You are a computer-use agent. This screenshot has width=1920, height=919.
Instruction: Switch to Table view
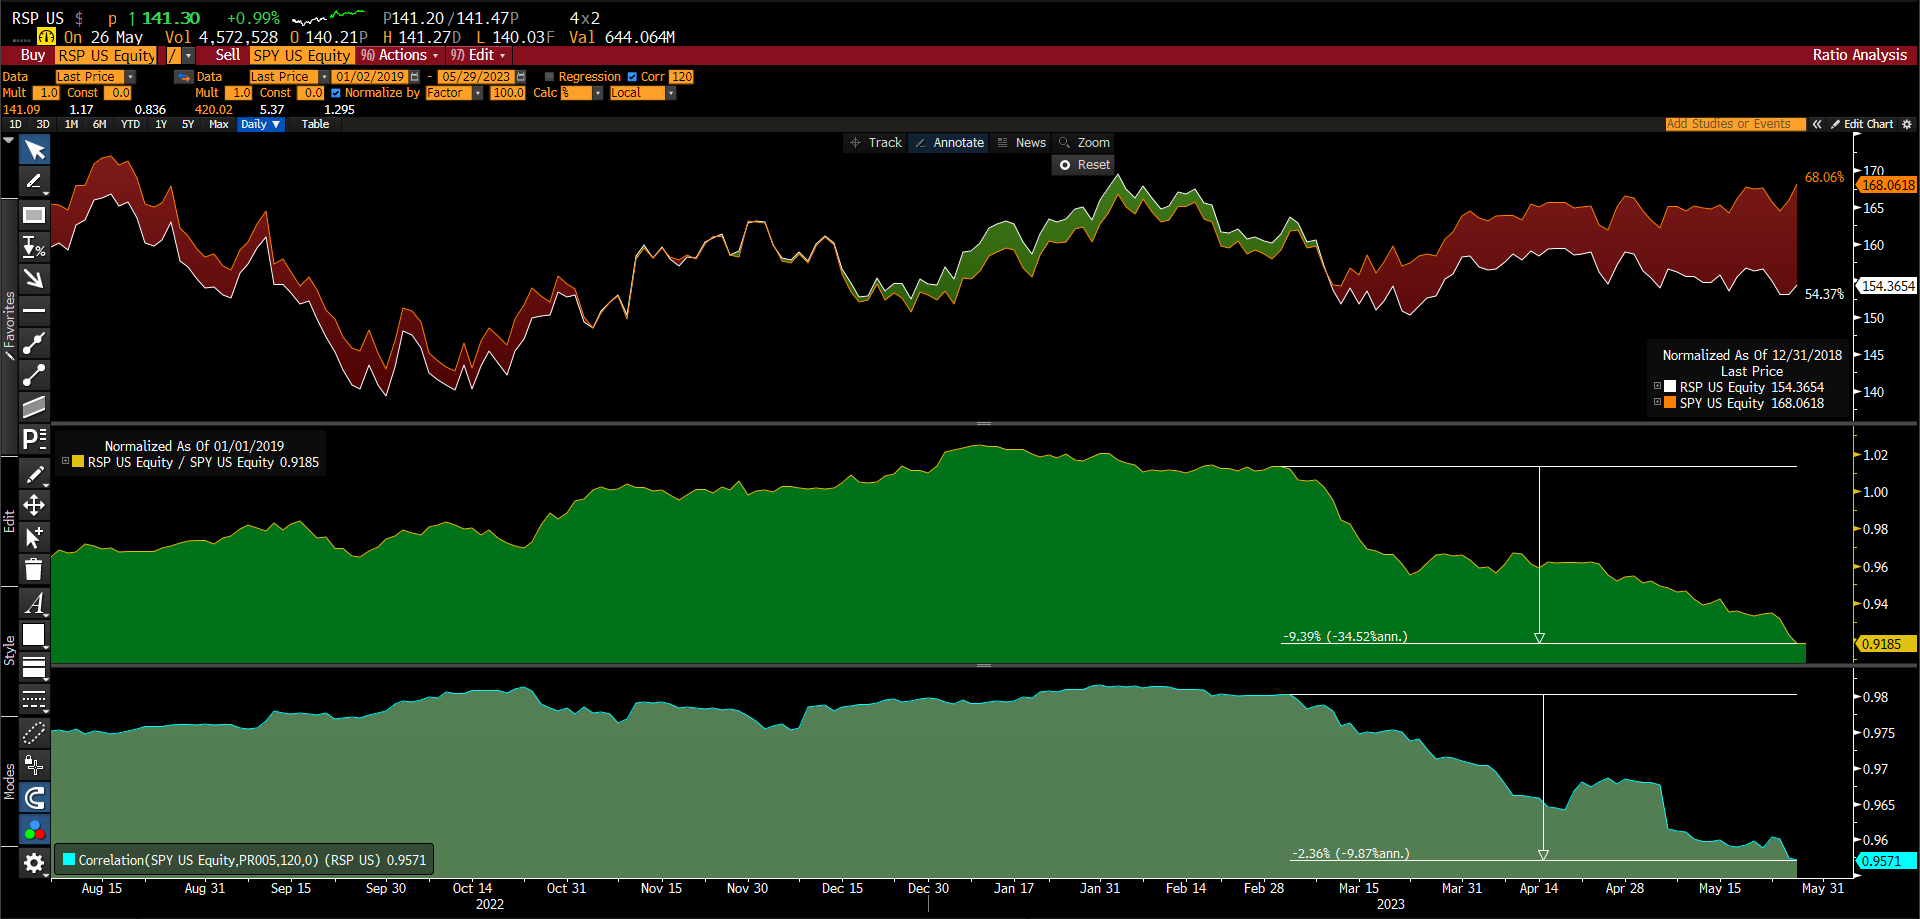pos(315,125)
